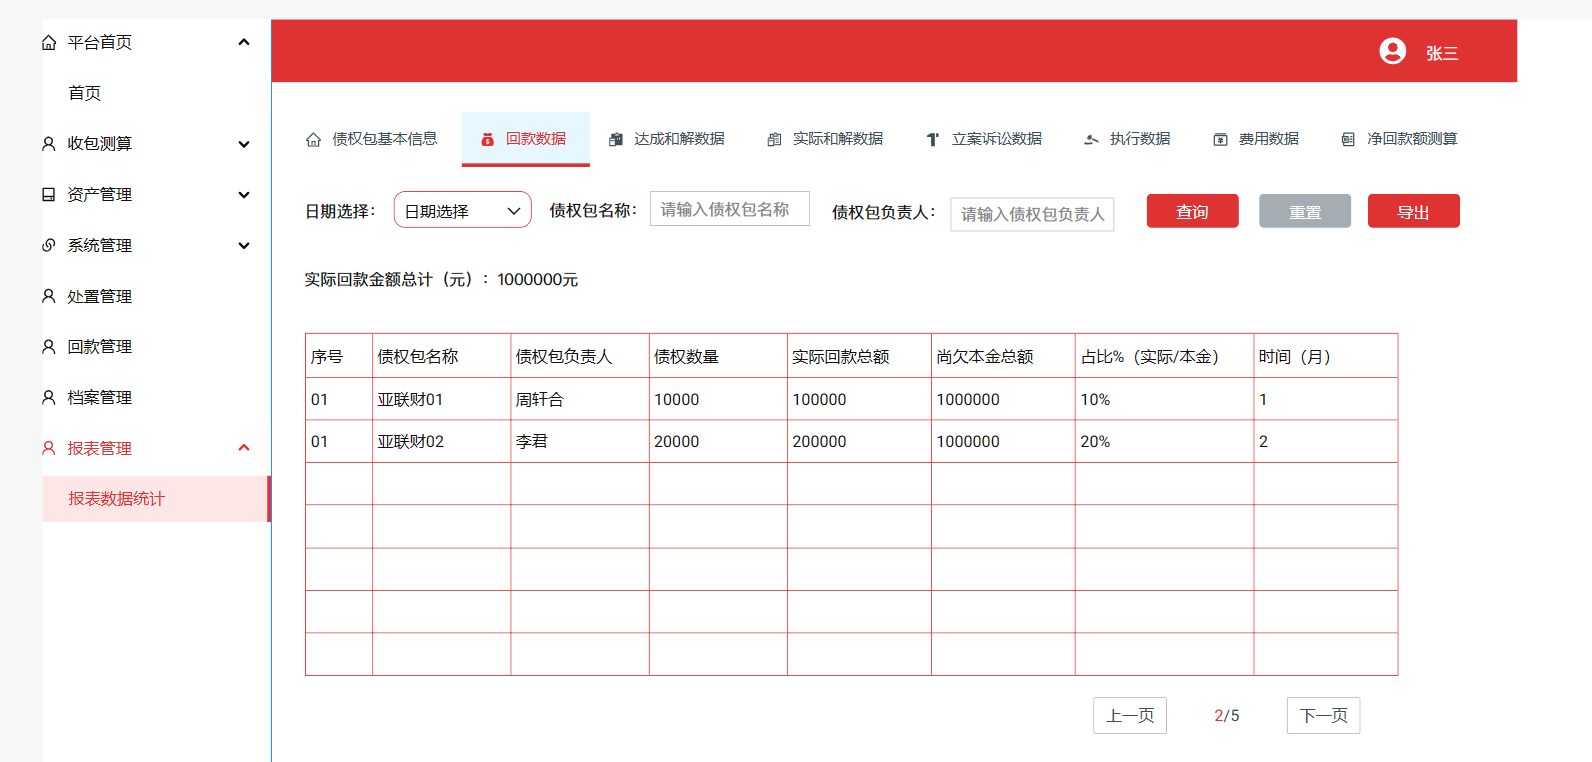Click the 200000 cell in 亚联财02 row
1592x762 pixels.
point(859,441)
